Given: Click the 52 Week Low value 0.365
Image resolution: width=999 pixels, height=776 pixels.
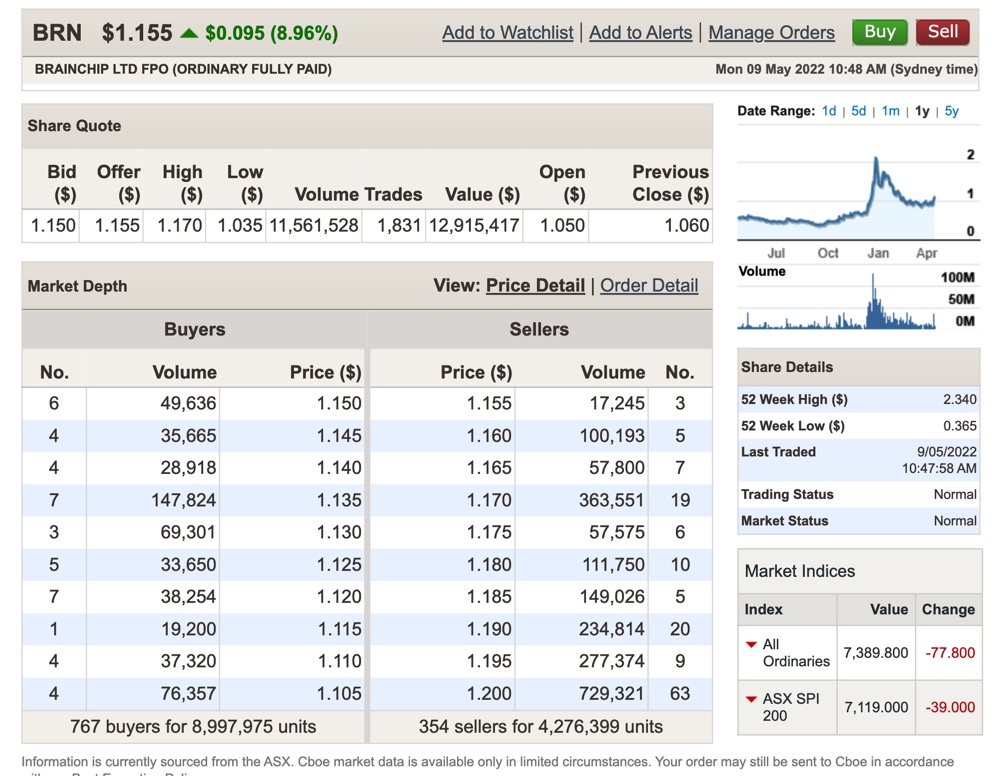Looking at the screenshot, I should click(x=959, y=426).
